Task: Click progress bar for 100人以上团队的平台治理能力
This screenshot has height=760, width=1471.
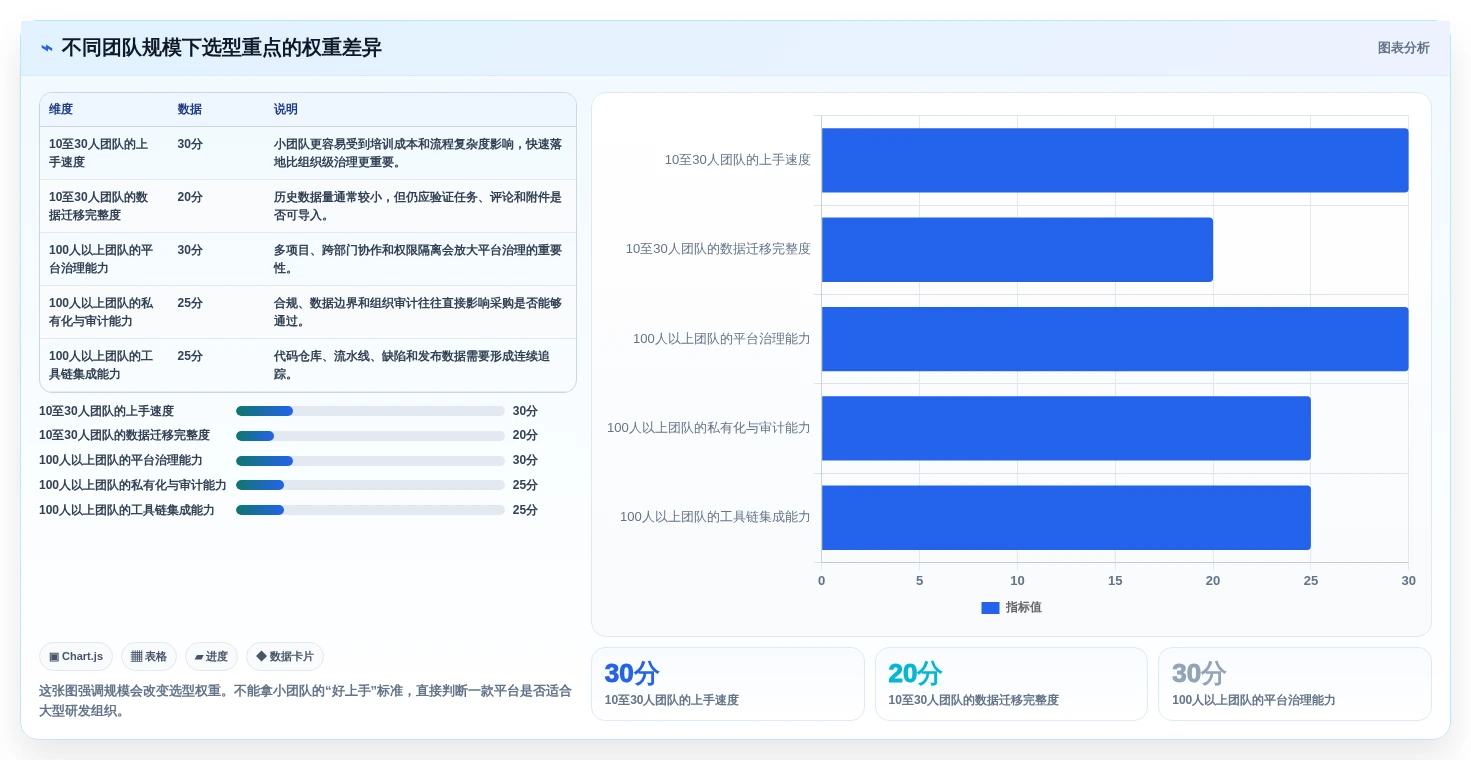Action: (370, 461)
